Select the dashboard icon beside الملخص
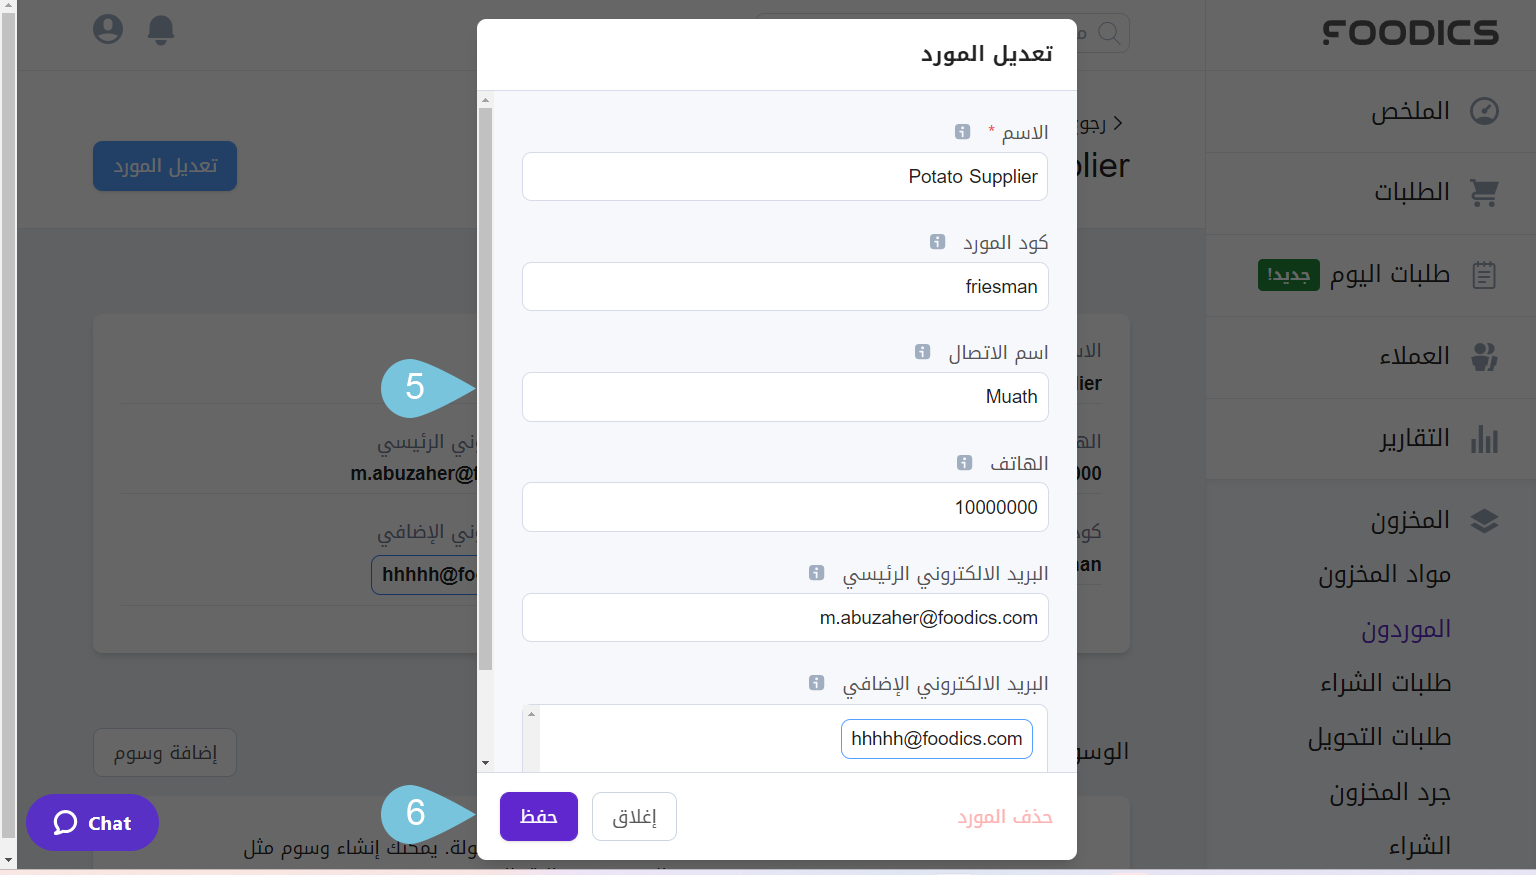This screenshot has height=875, width=1536. [1486, 110]
